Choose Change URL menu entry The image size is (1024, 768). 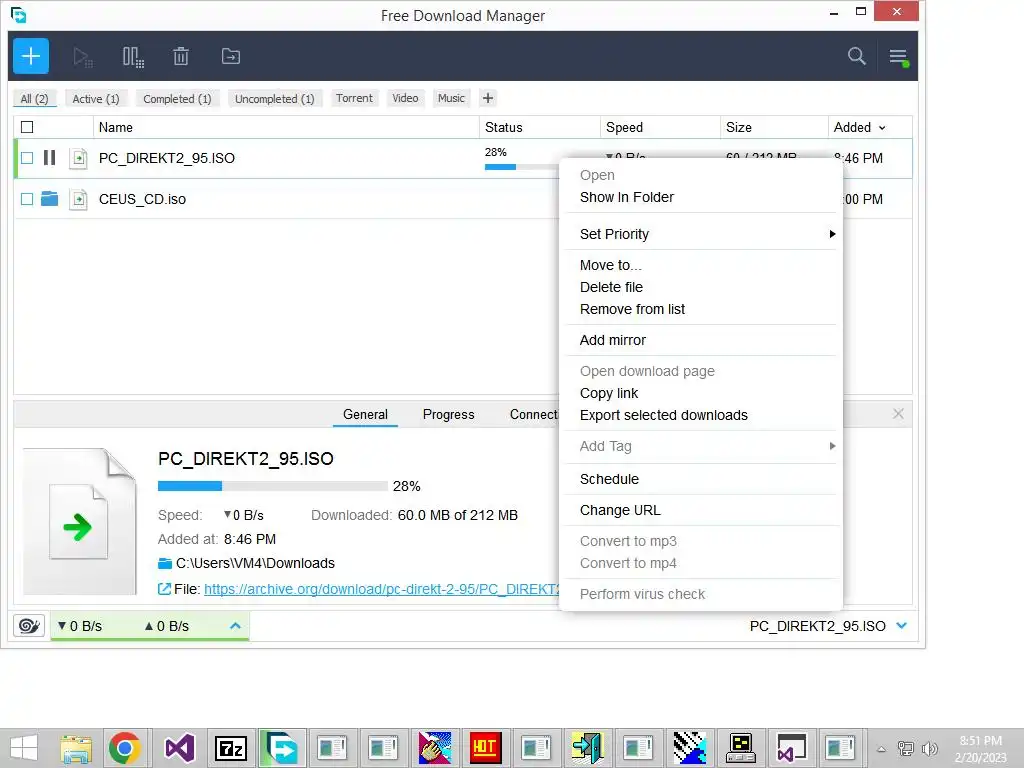(620, 510)
